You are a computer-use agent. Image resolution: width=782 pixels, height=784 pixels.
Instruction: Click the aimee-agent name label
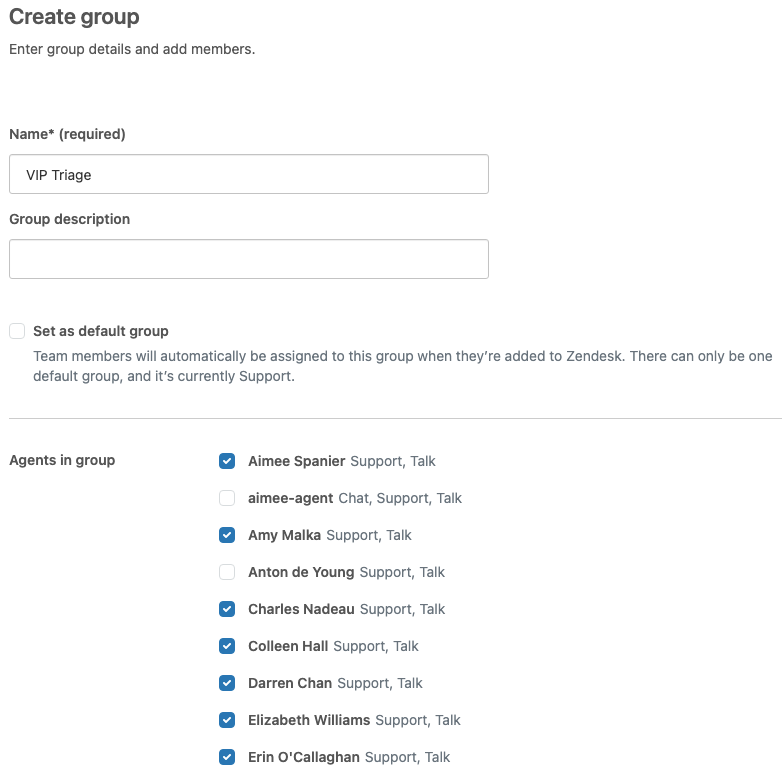tap(290, 498)
